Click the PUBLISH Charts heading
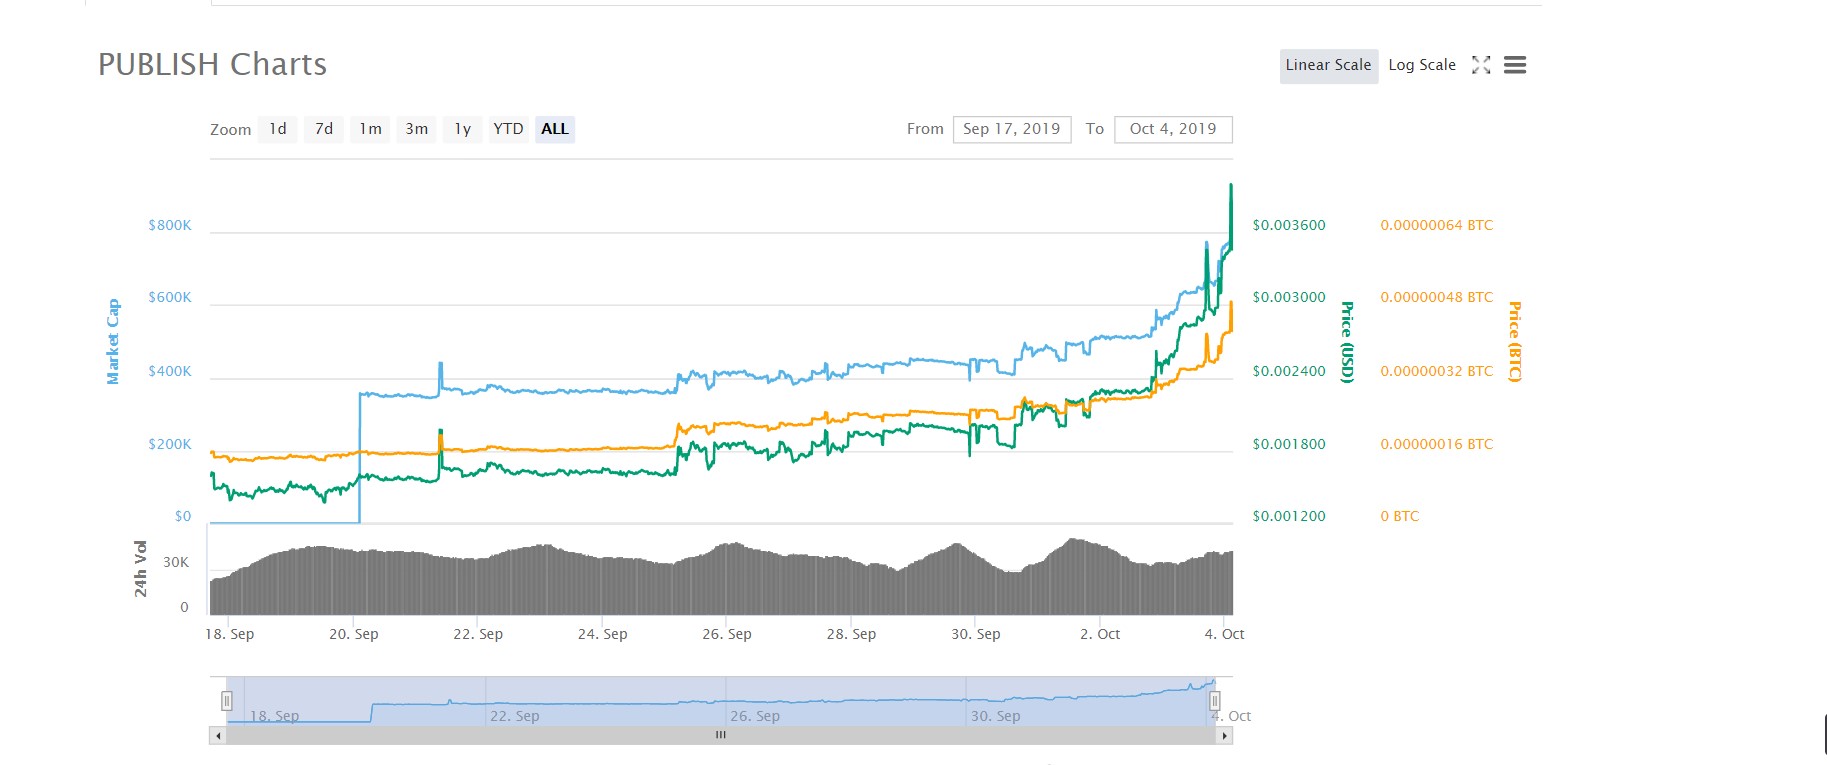 coord(212,64)
